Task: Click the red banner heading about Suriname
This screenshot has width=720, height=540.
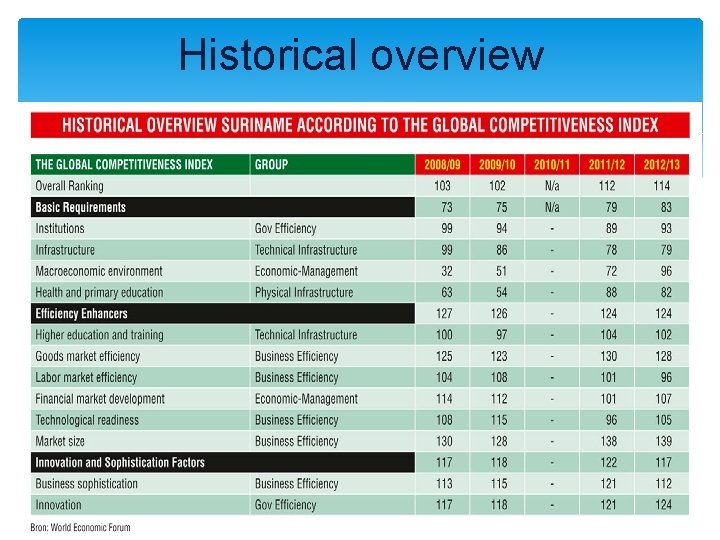Action: click(360, 125)
